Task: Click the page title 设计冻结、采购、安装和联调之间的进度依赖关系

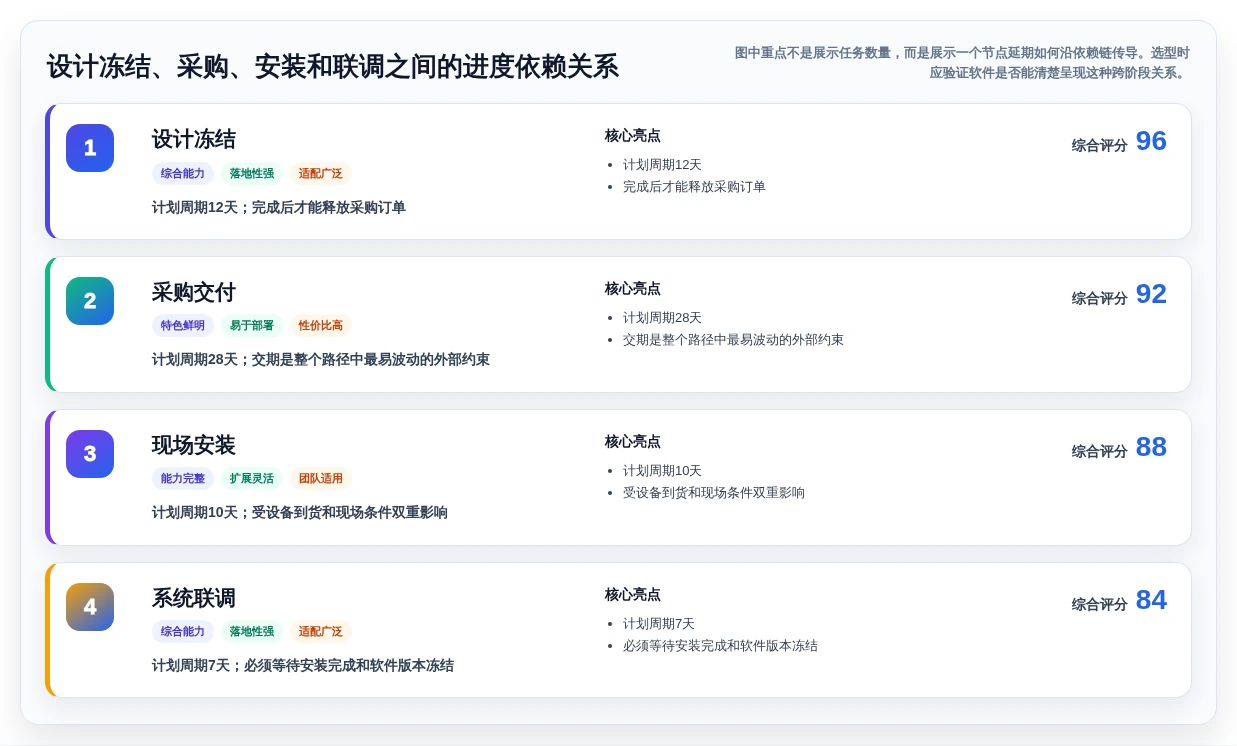Action: (x=332, y=67)
